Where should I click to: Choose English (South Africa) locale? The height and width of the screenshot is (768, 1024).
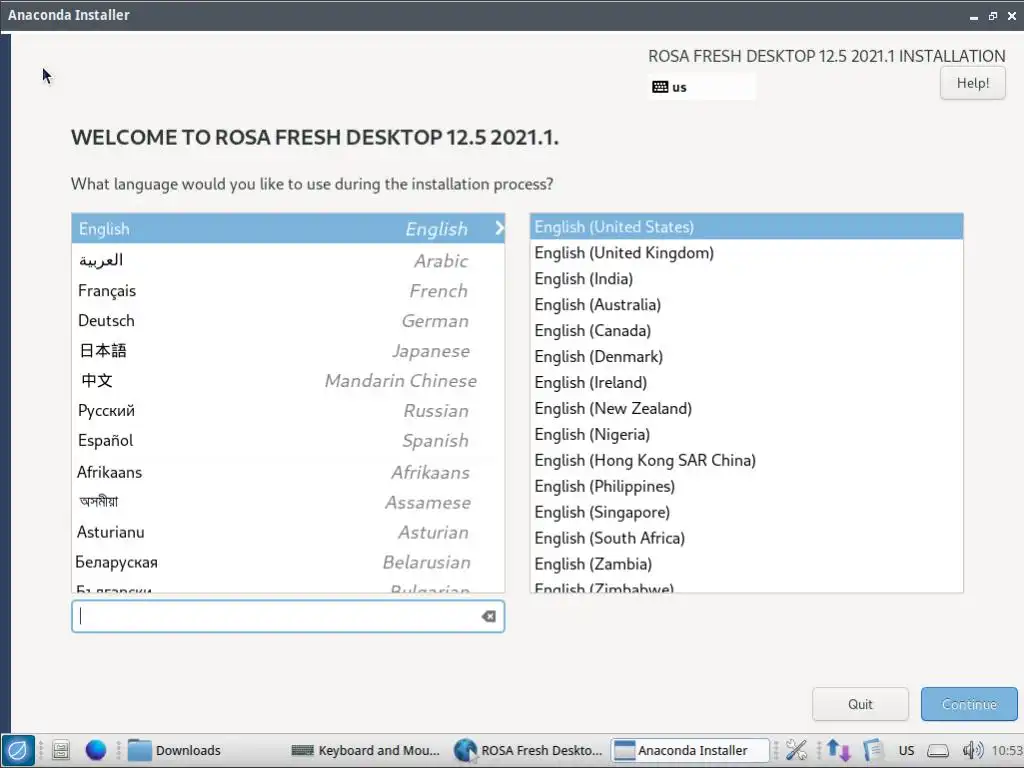(x=746, y=538)
